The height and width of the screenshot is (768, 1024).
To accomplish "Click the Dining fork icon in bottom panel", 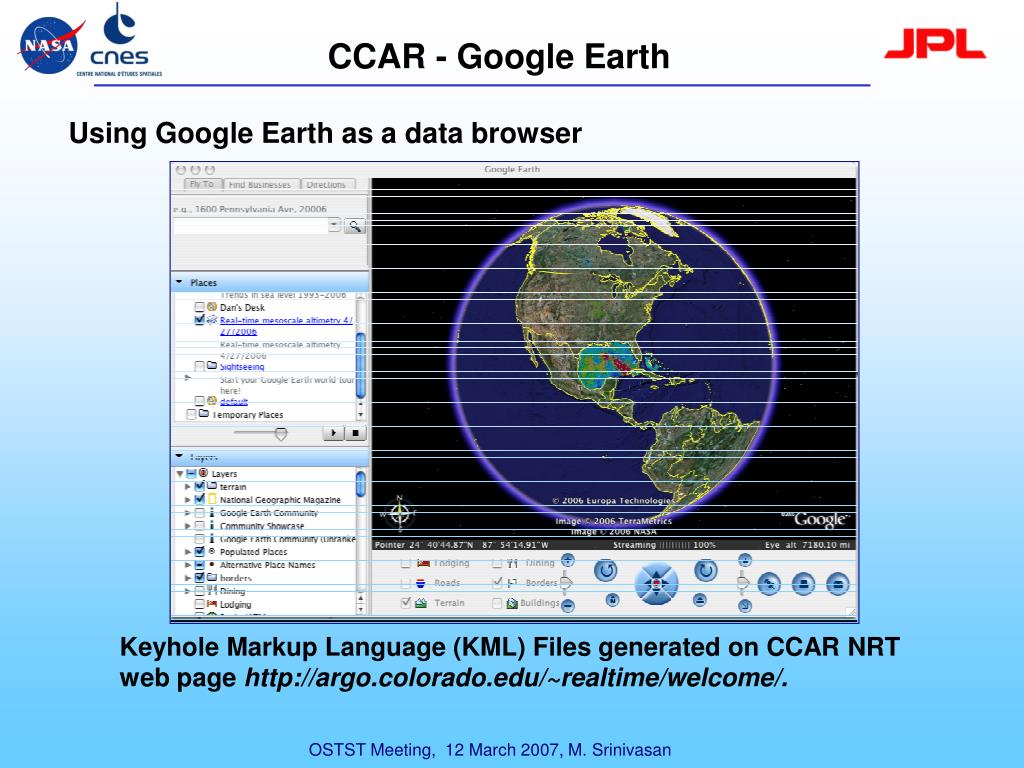I will click(x=513, y=563).
